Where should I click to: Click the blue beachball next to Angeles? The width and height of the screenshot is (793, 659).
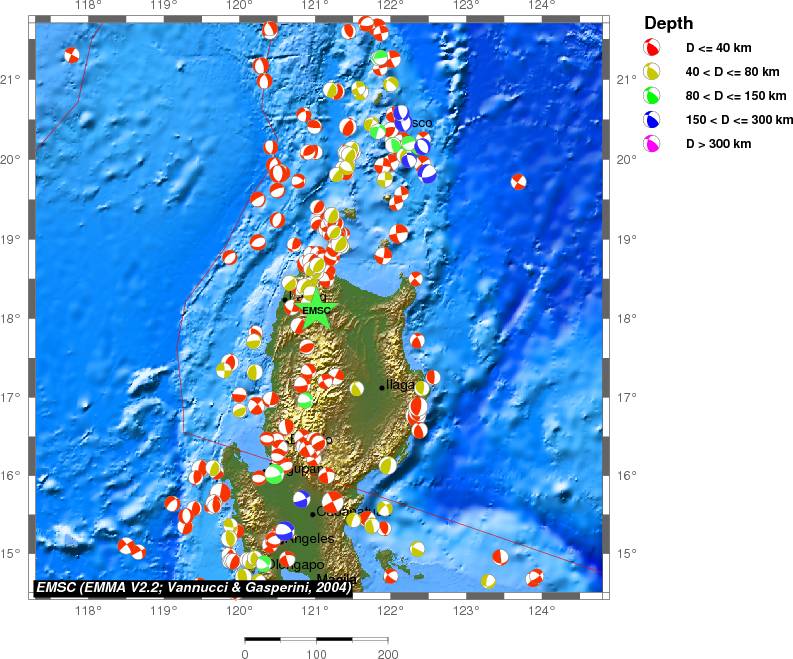tap(285, 530)
